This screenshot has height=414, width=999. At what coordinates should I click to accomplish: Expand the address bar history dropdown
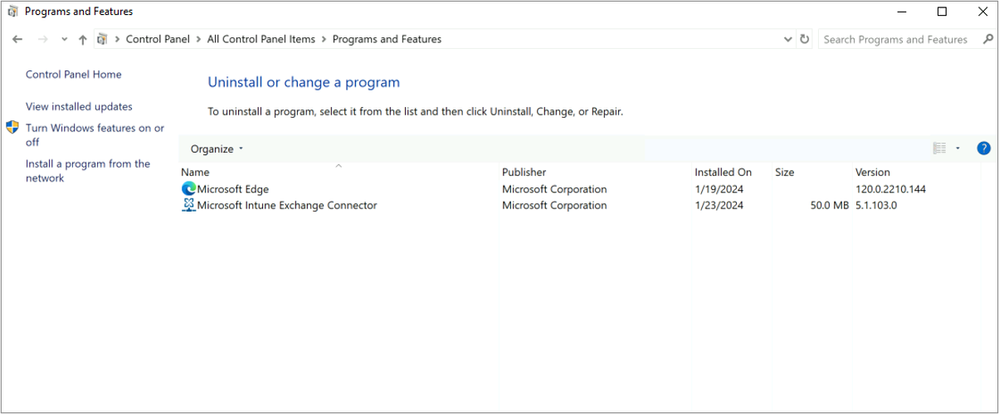coord(788,40)
